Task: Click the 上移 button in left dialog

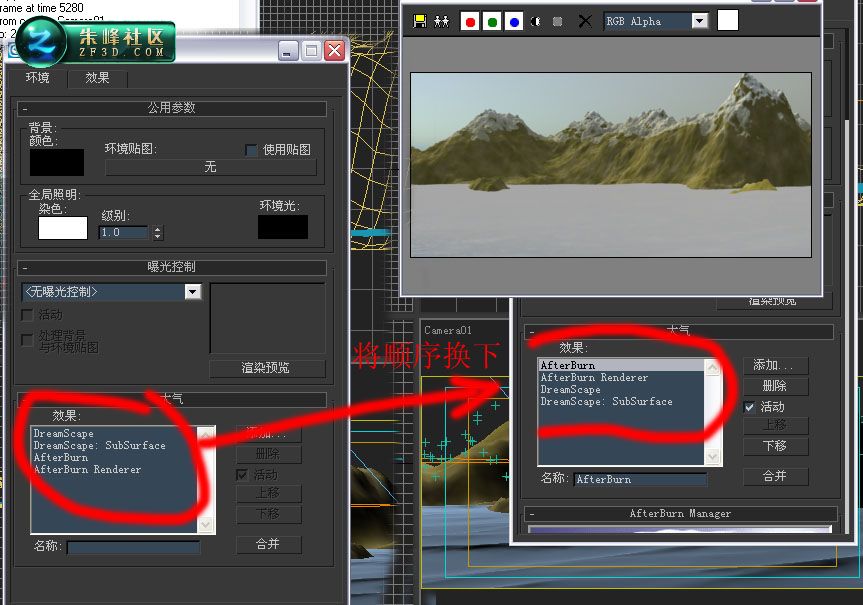Action: pos(269,494)
